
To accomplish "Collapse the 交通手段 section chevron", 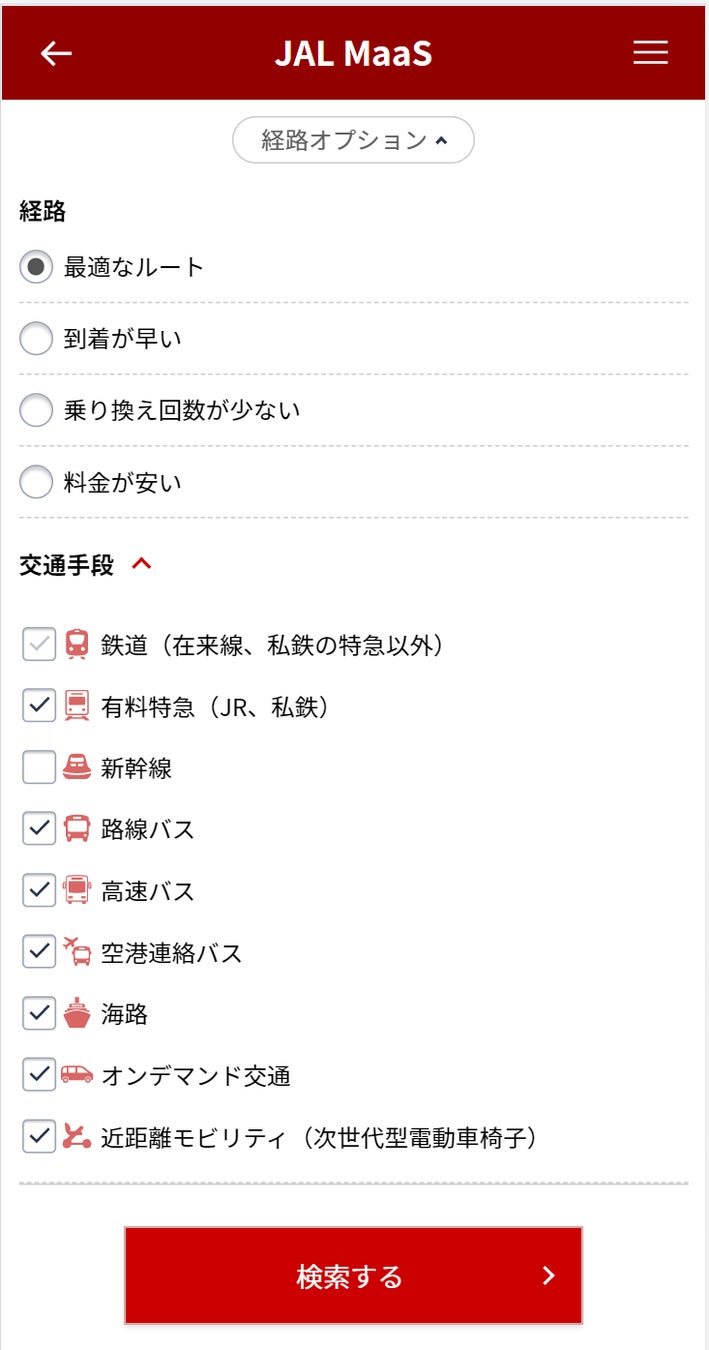I will [142, 565].
